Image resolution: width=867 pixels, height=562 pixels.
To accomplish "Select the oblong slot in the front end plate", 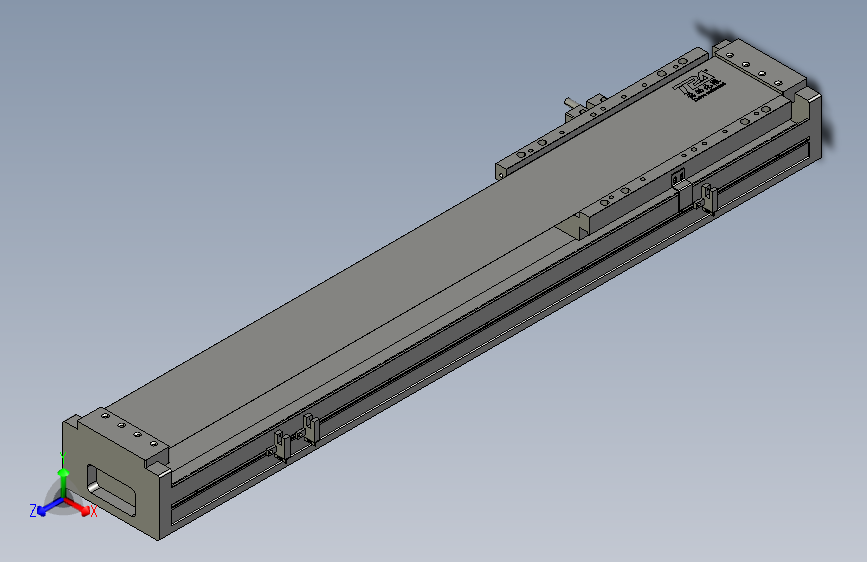I will 111,490.
